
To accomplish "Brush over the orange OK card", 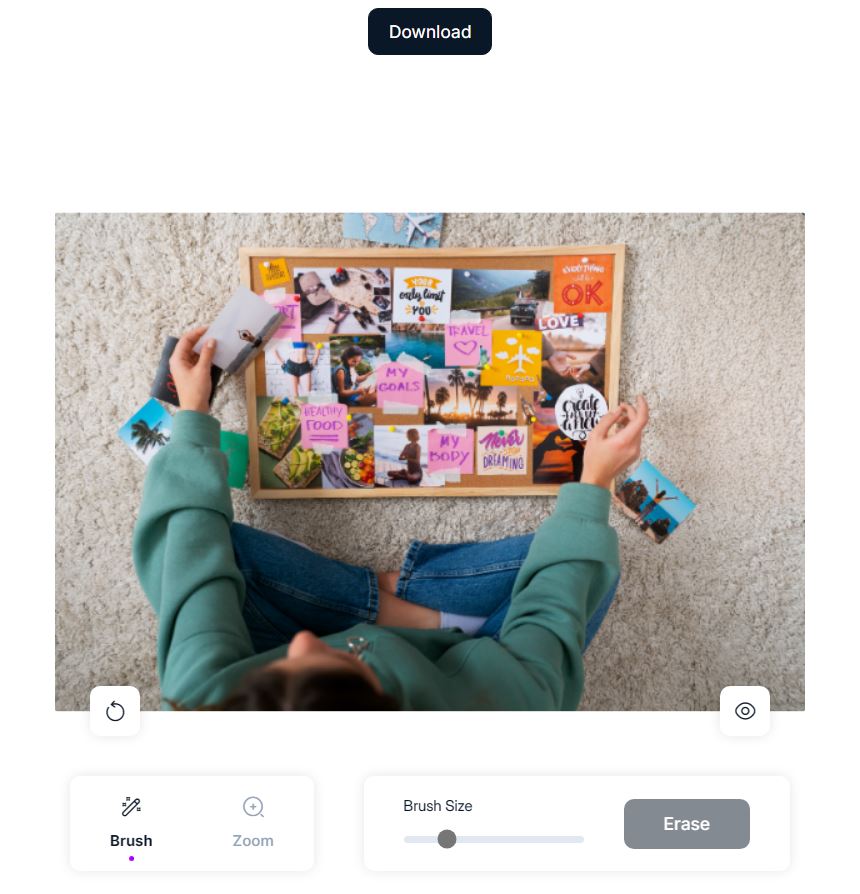I will tap(582, 285).
